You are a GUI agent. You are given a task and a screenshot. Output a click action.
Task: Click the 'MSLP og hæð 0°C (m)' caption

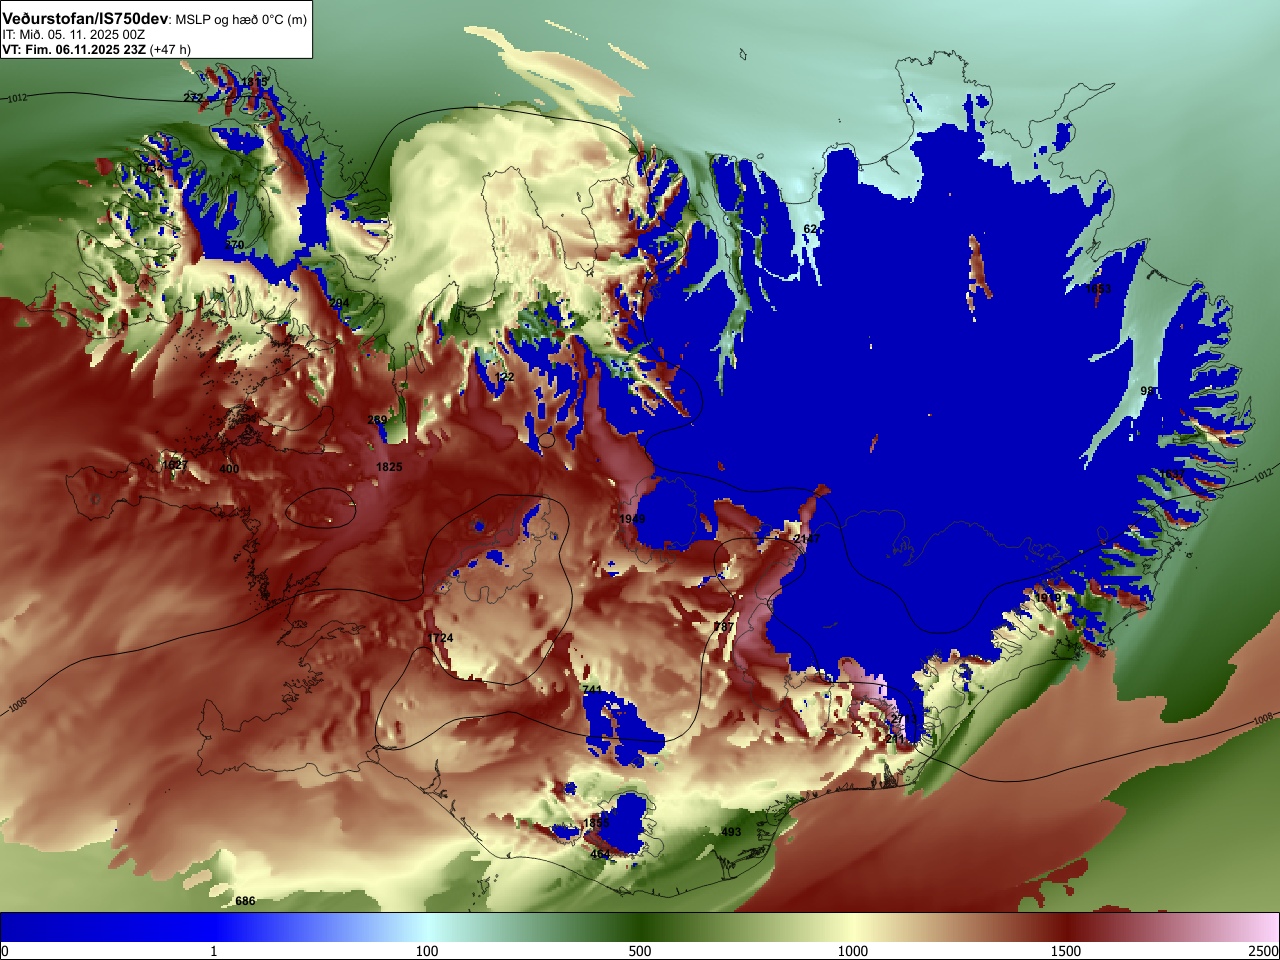(x=241, y=20)
